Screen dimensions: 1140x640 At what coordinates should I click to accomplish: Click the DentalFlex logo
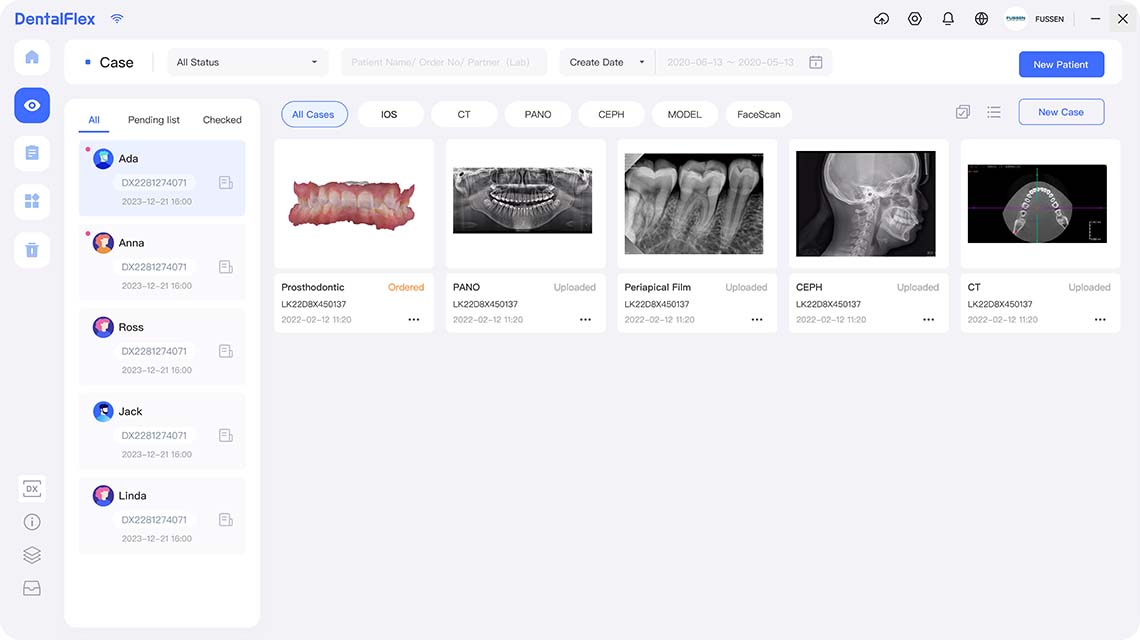click(55, 19)
